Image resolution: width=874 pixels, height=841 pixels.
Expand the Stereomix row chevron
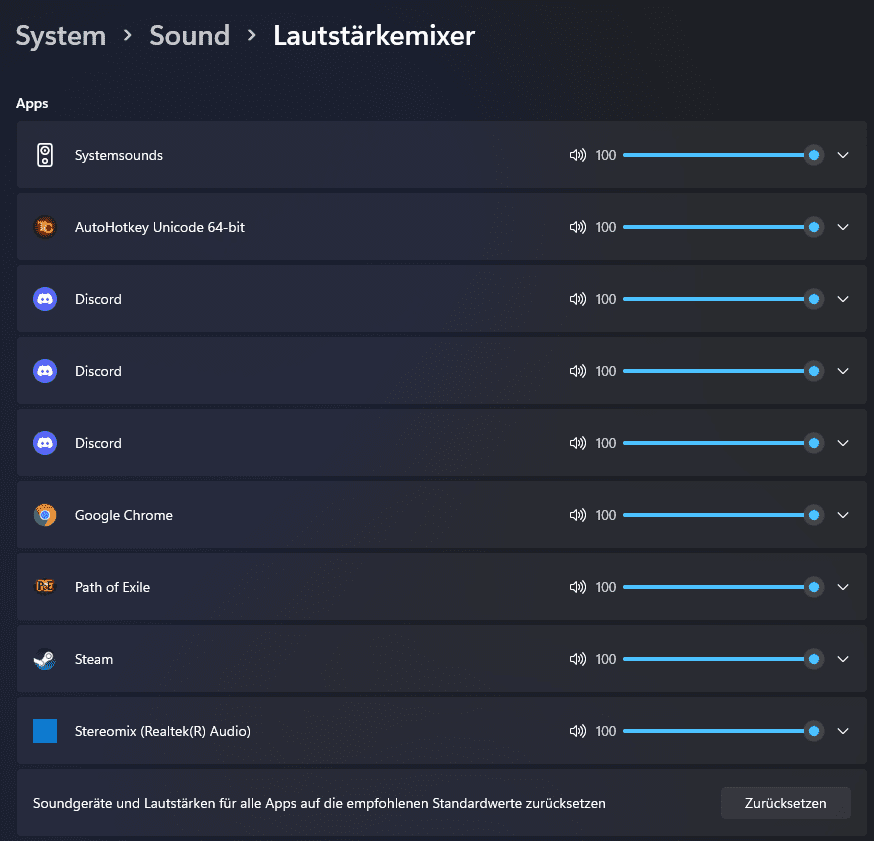tap(843, 731)
